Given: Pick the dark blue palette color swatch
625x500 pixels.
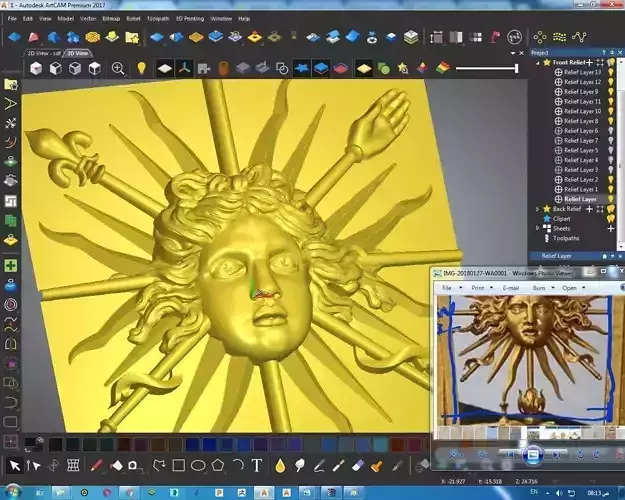Looking at the screenshot, I should click(193, 444).
